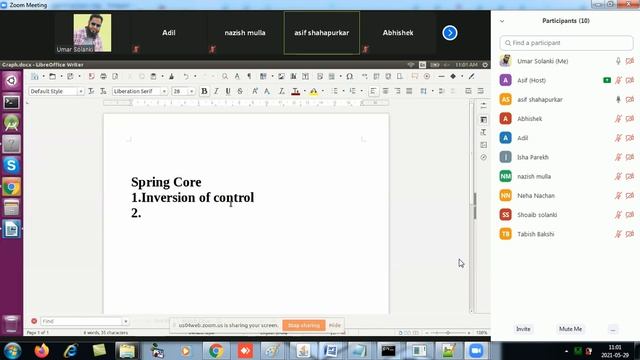Expand the Undo history dropdown arrow
Viewport: 640px width, 360px height.
point(195,76)
